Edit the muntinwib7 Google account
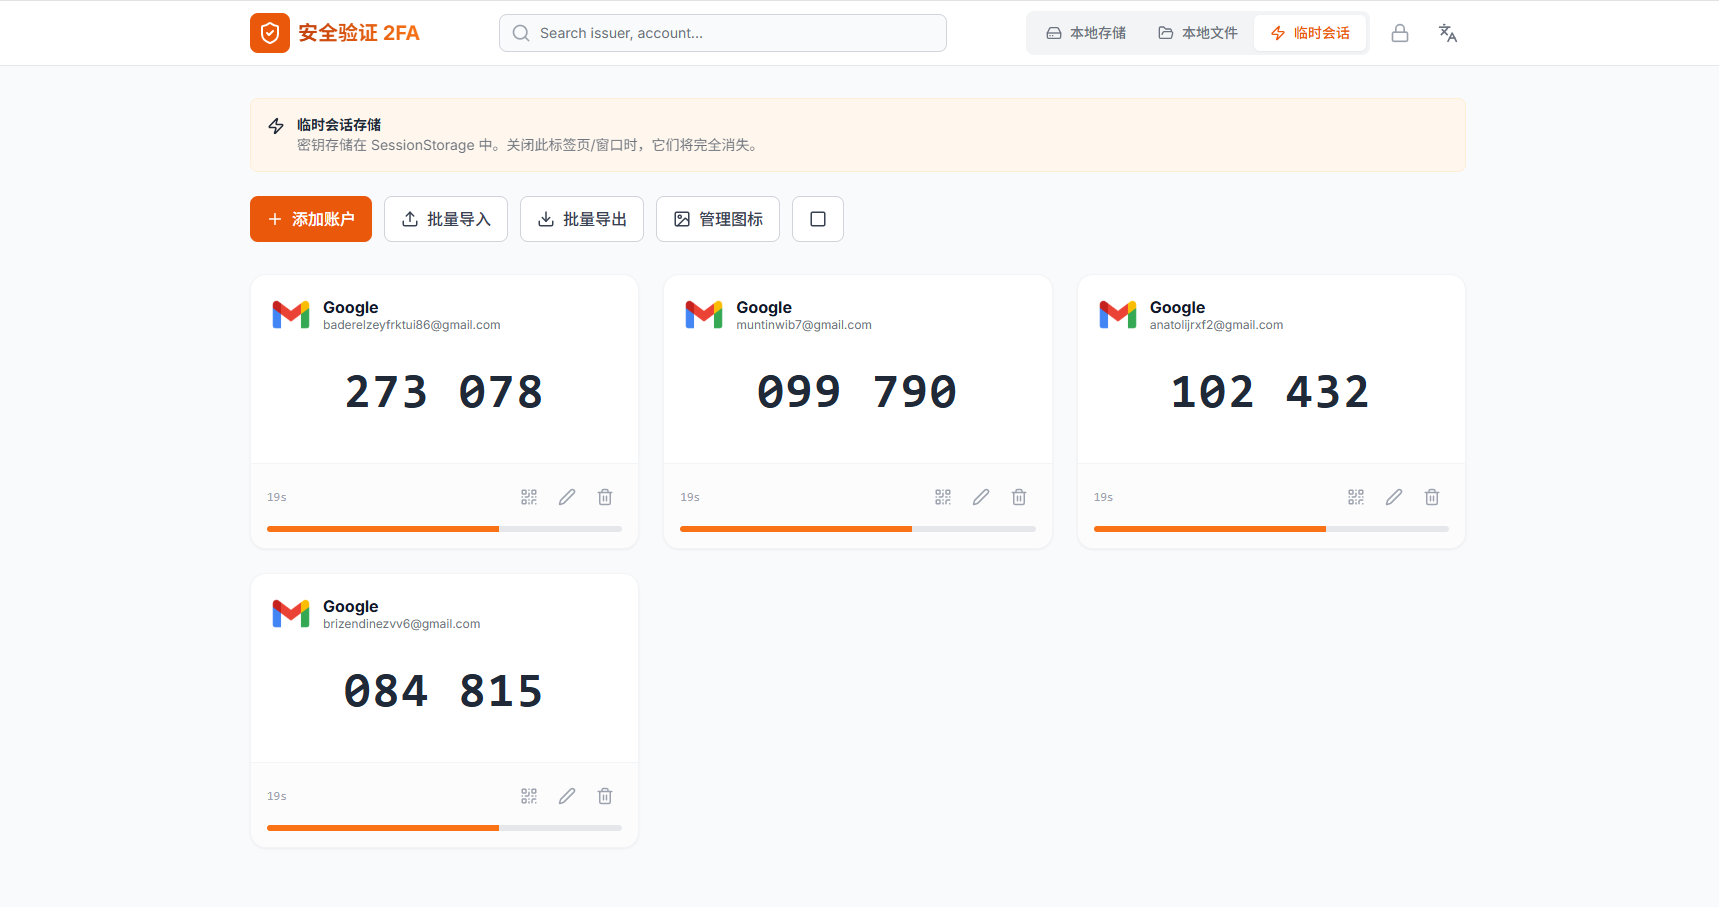This screenshot has height=907, width=1719. pos(980,496)
